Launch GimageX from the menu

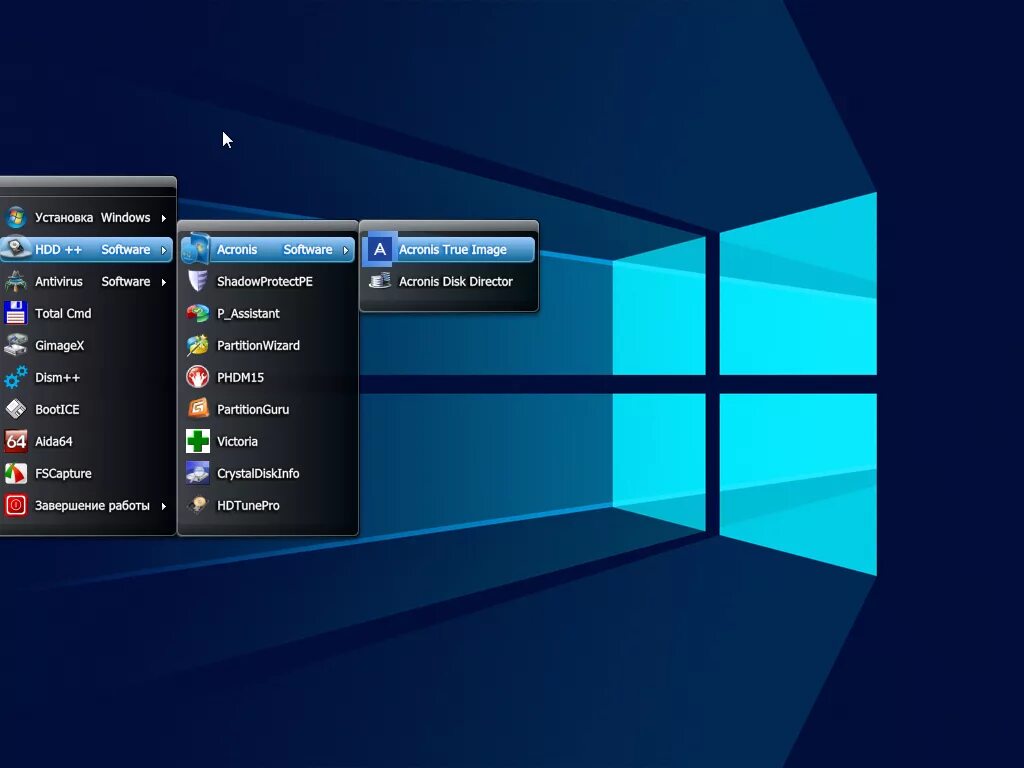pyautogui.click(x=87, y=345)
